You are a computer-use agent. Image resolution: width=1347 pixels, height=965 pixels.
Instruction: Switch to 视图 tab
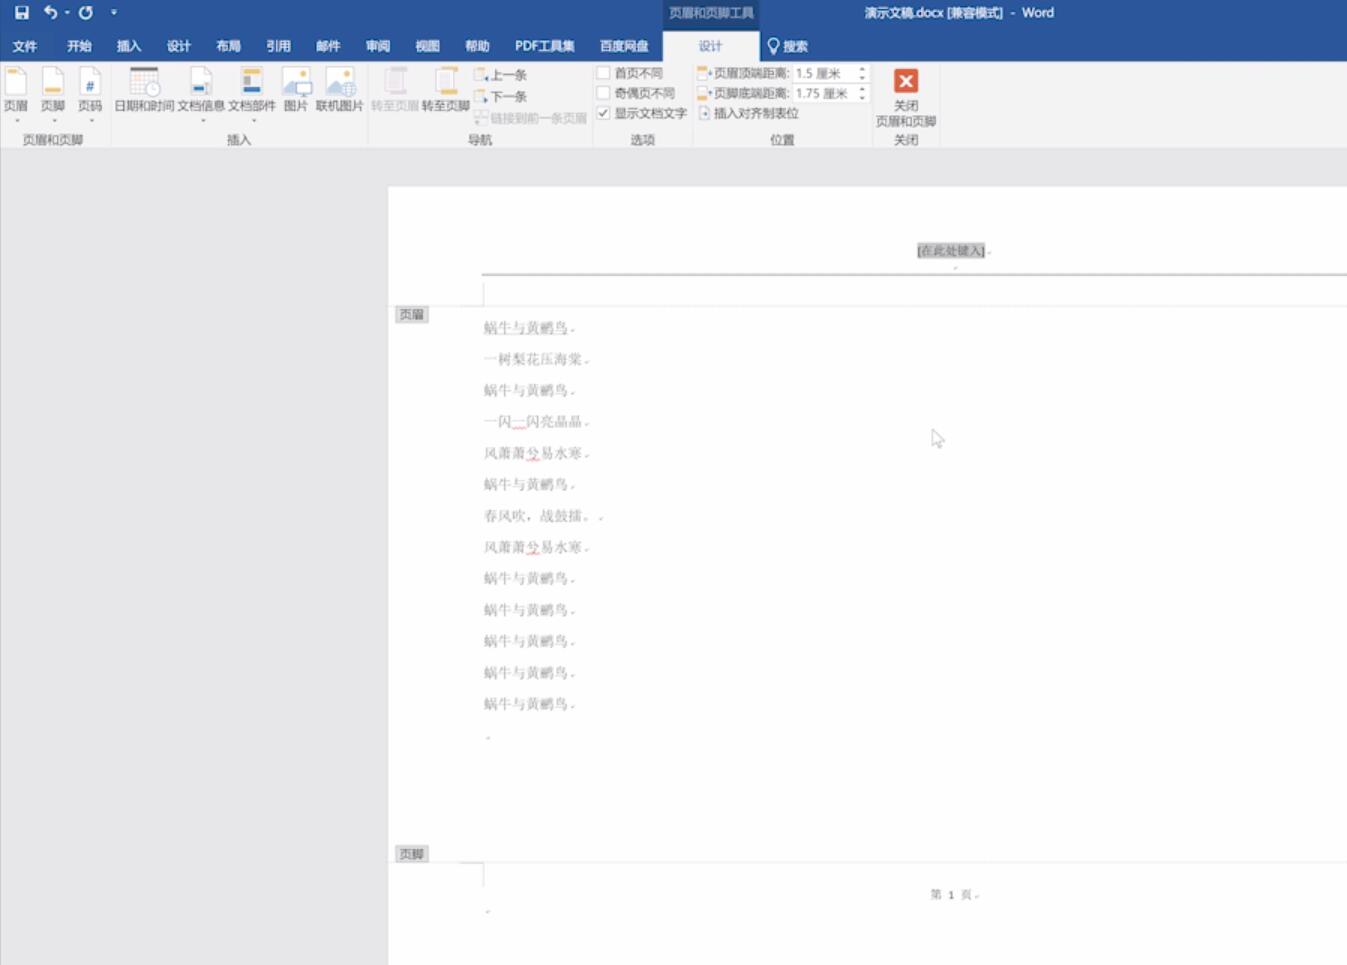tap(427, 46)
